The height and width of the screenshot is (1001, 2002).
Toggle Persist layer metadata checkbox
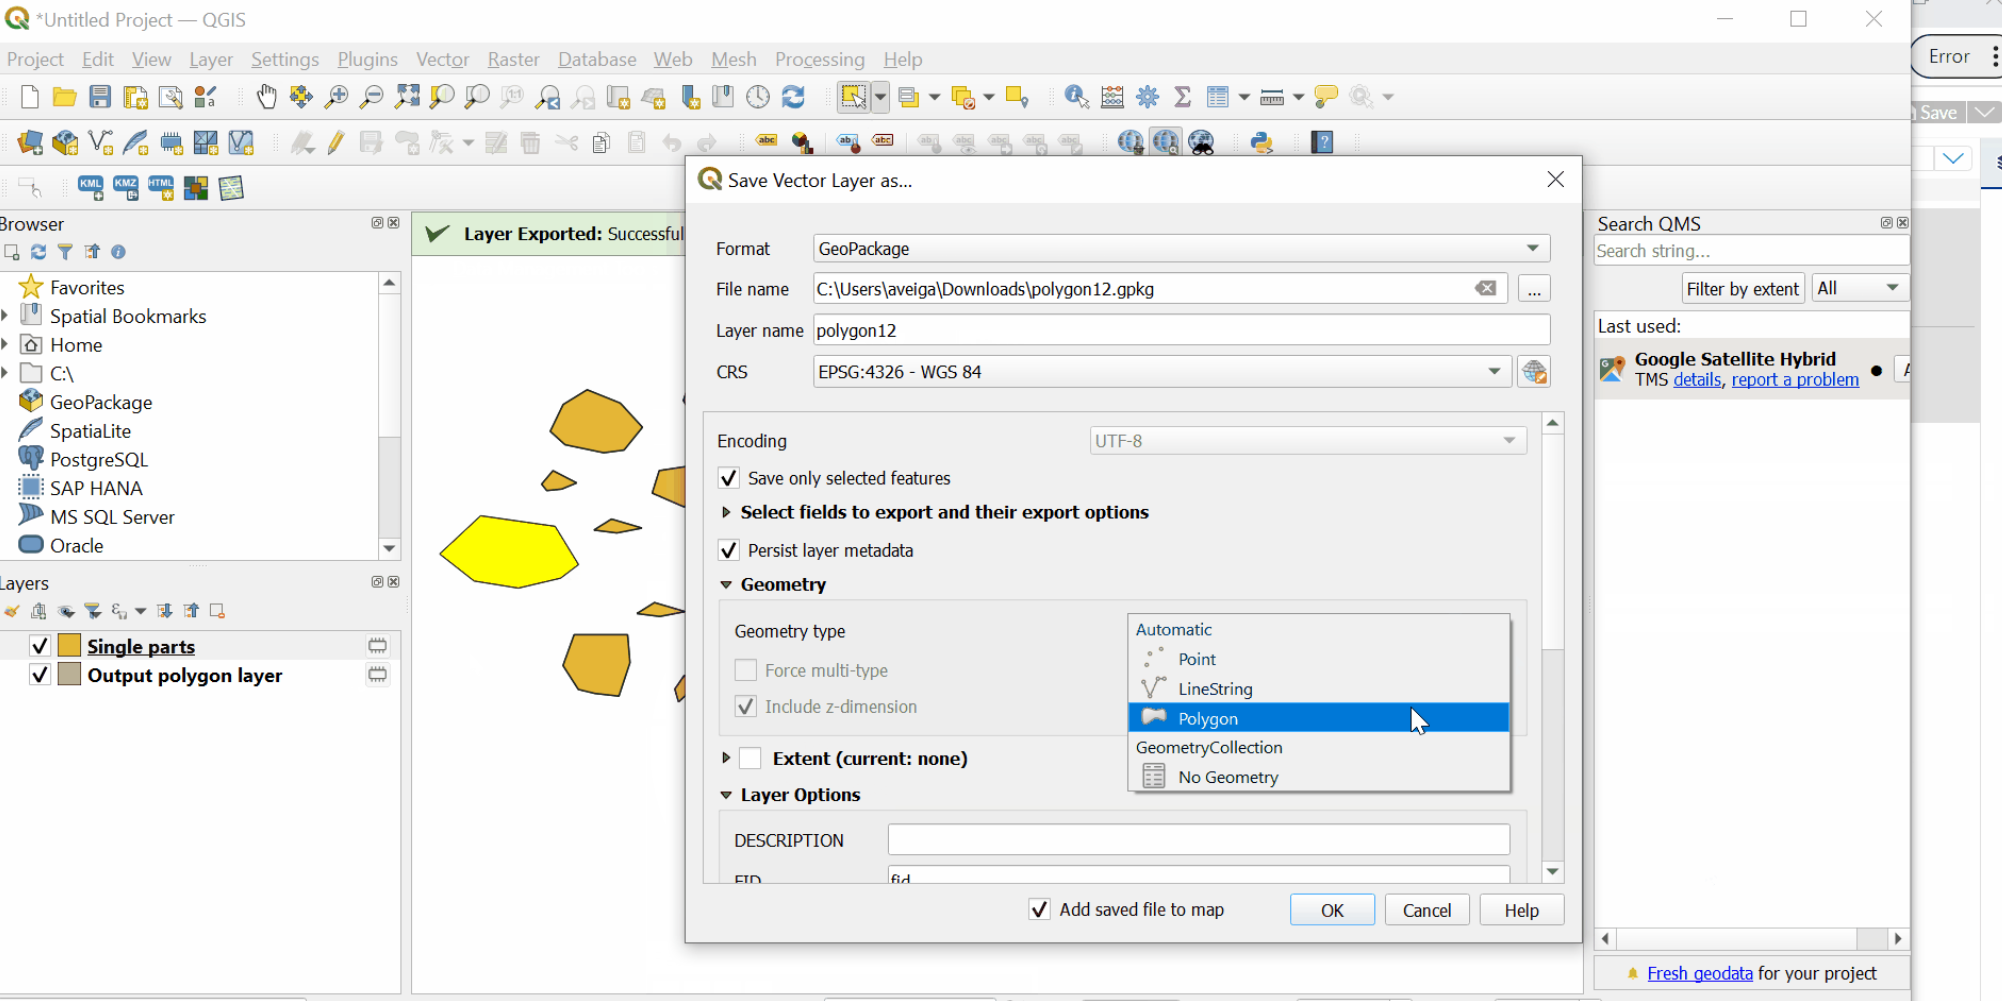click(729, 550)
